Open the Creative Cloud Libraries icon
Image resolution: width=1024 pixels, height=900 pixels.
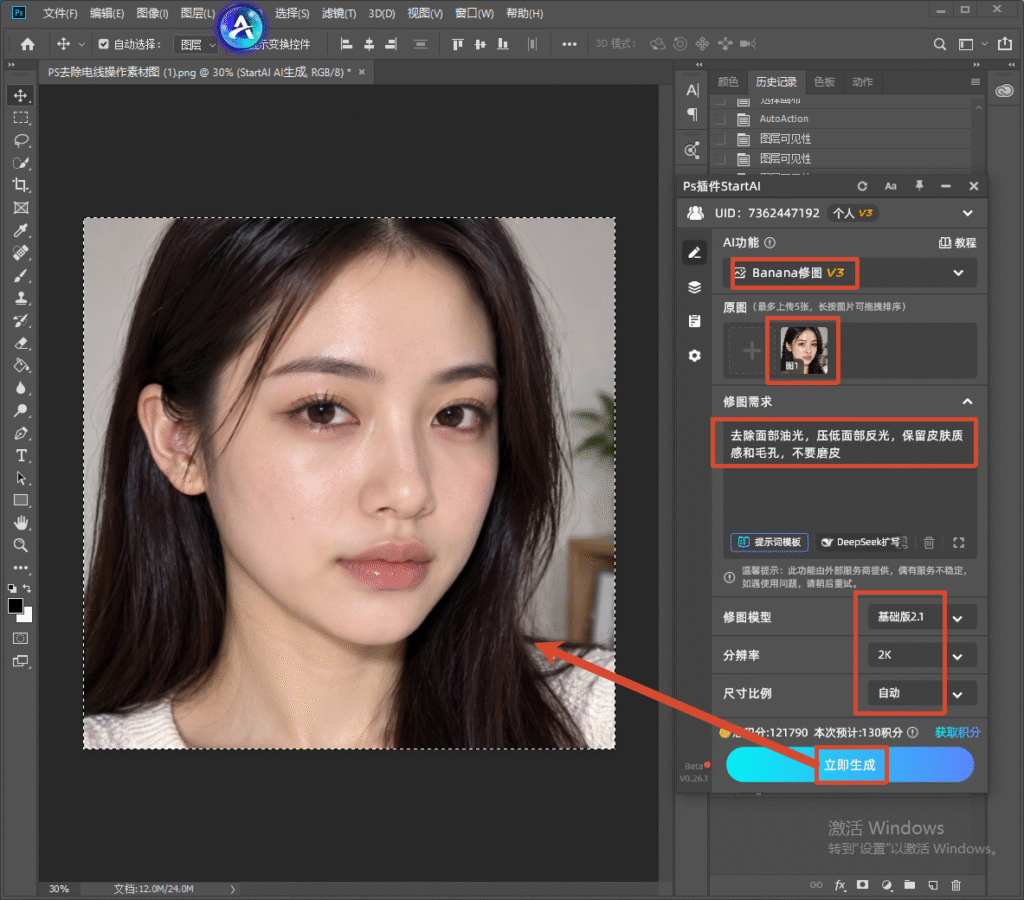pyautogui.click(x=1004, y=91)
